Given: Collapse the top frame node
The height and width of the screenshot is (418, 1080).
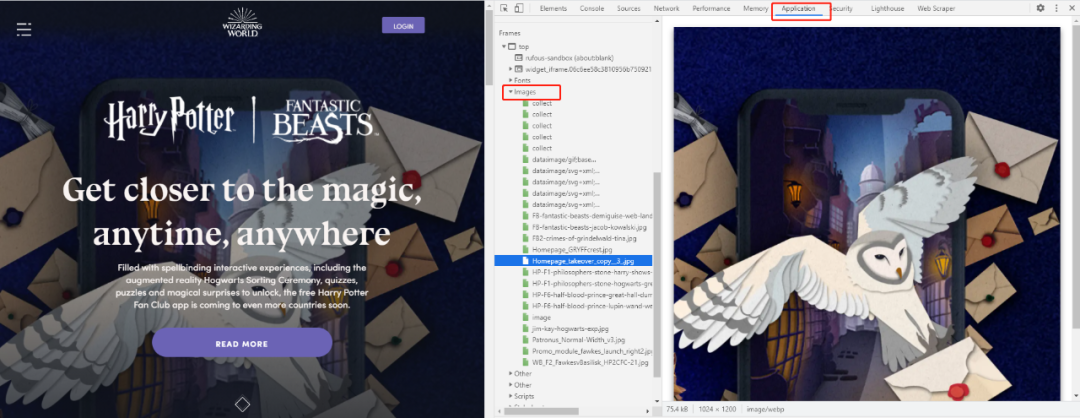Looking at the screenshot, I should tap(504, 47).
